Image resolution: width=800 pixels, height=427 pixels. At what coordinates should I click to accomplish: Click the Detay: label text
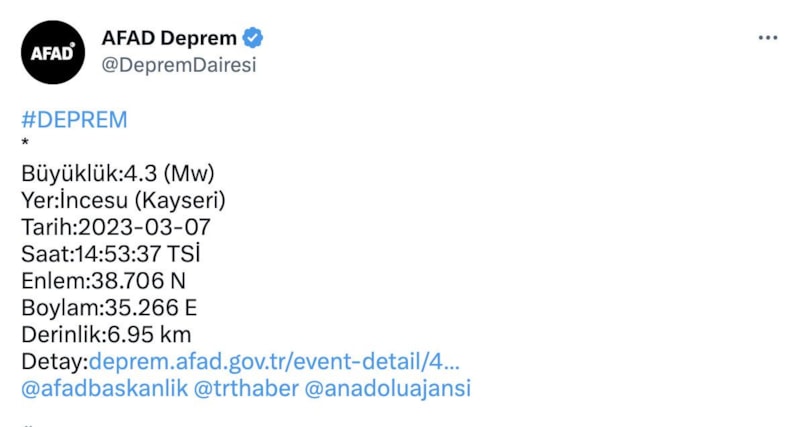coord(54,361)
